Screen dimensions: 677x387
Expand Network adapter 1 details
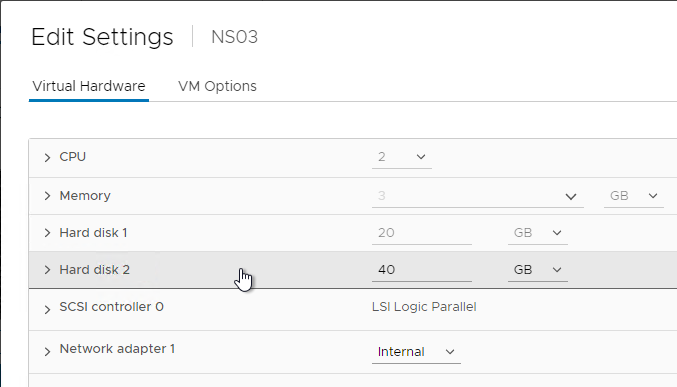click(x=47, y=352)
